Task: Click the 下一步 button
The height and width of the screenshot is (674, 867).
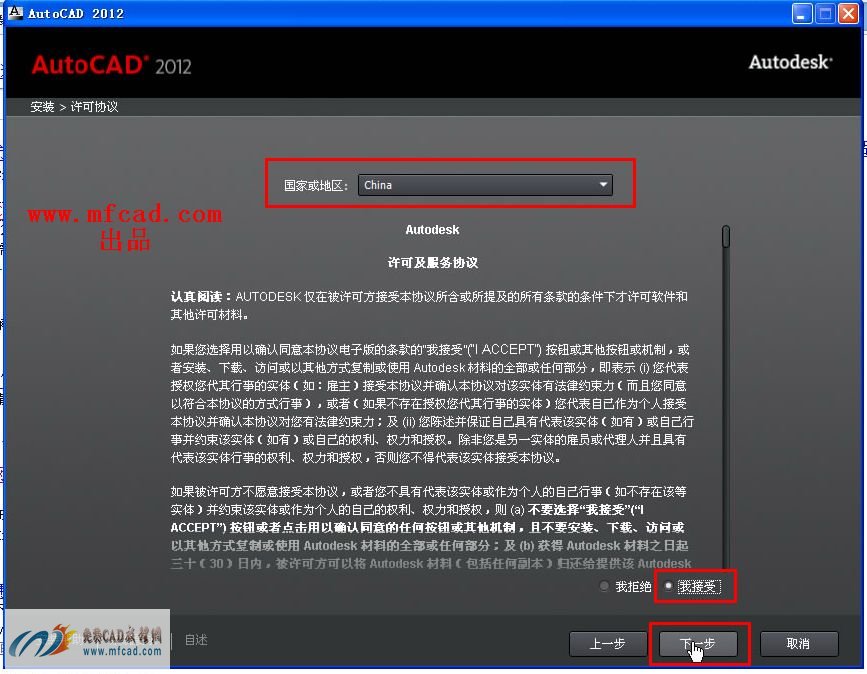Action: click(698, 644)
